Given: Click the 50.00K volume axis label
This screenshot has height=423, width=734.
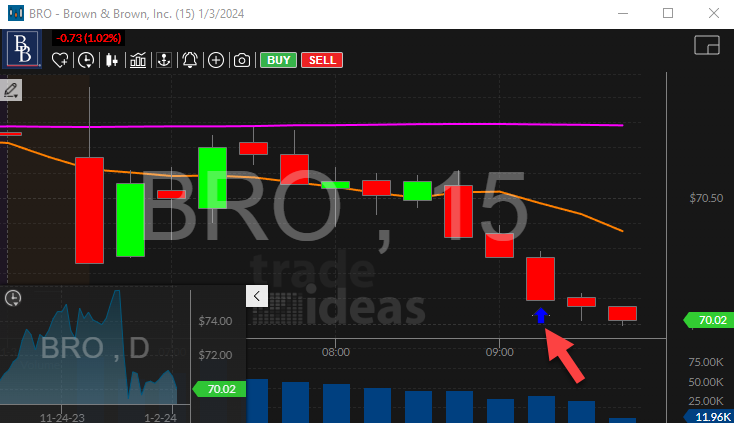Looking at the screenshot, I should click(x=705, y=382).
